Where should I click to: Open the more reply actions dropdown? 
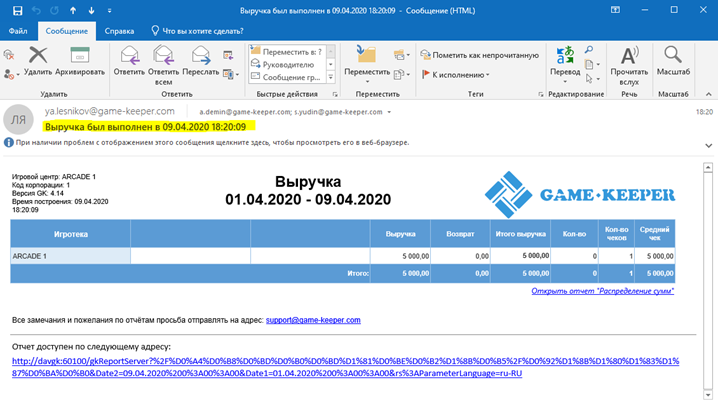tap(231, 74)
